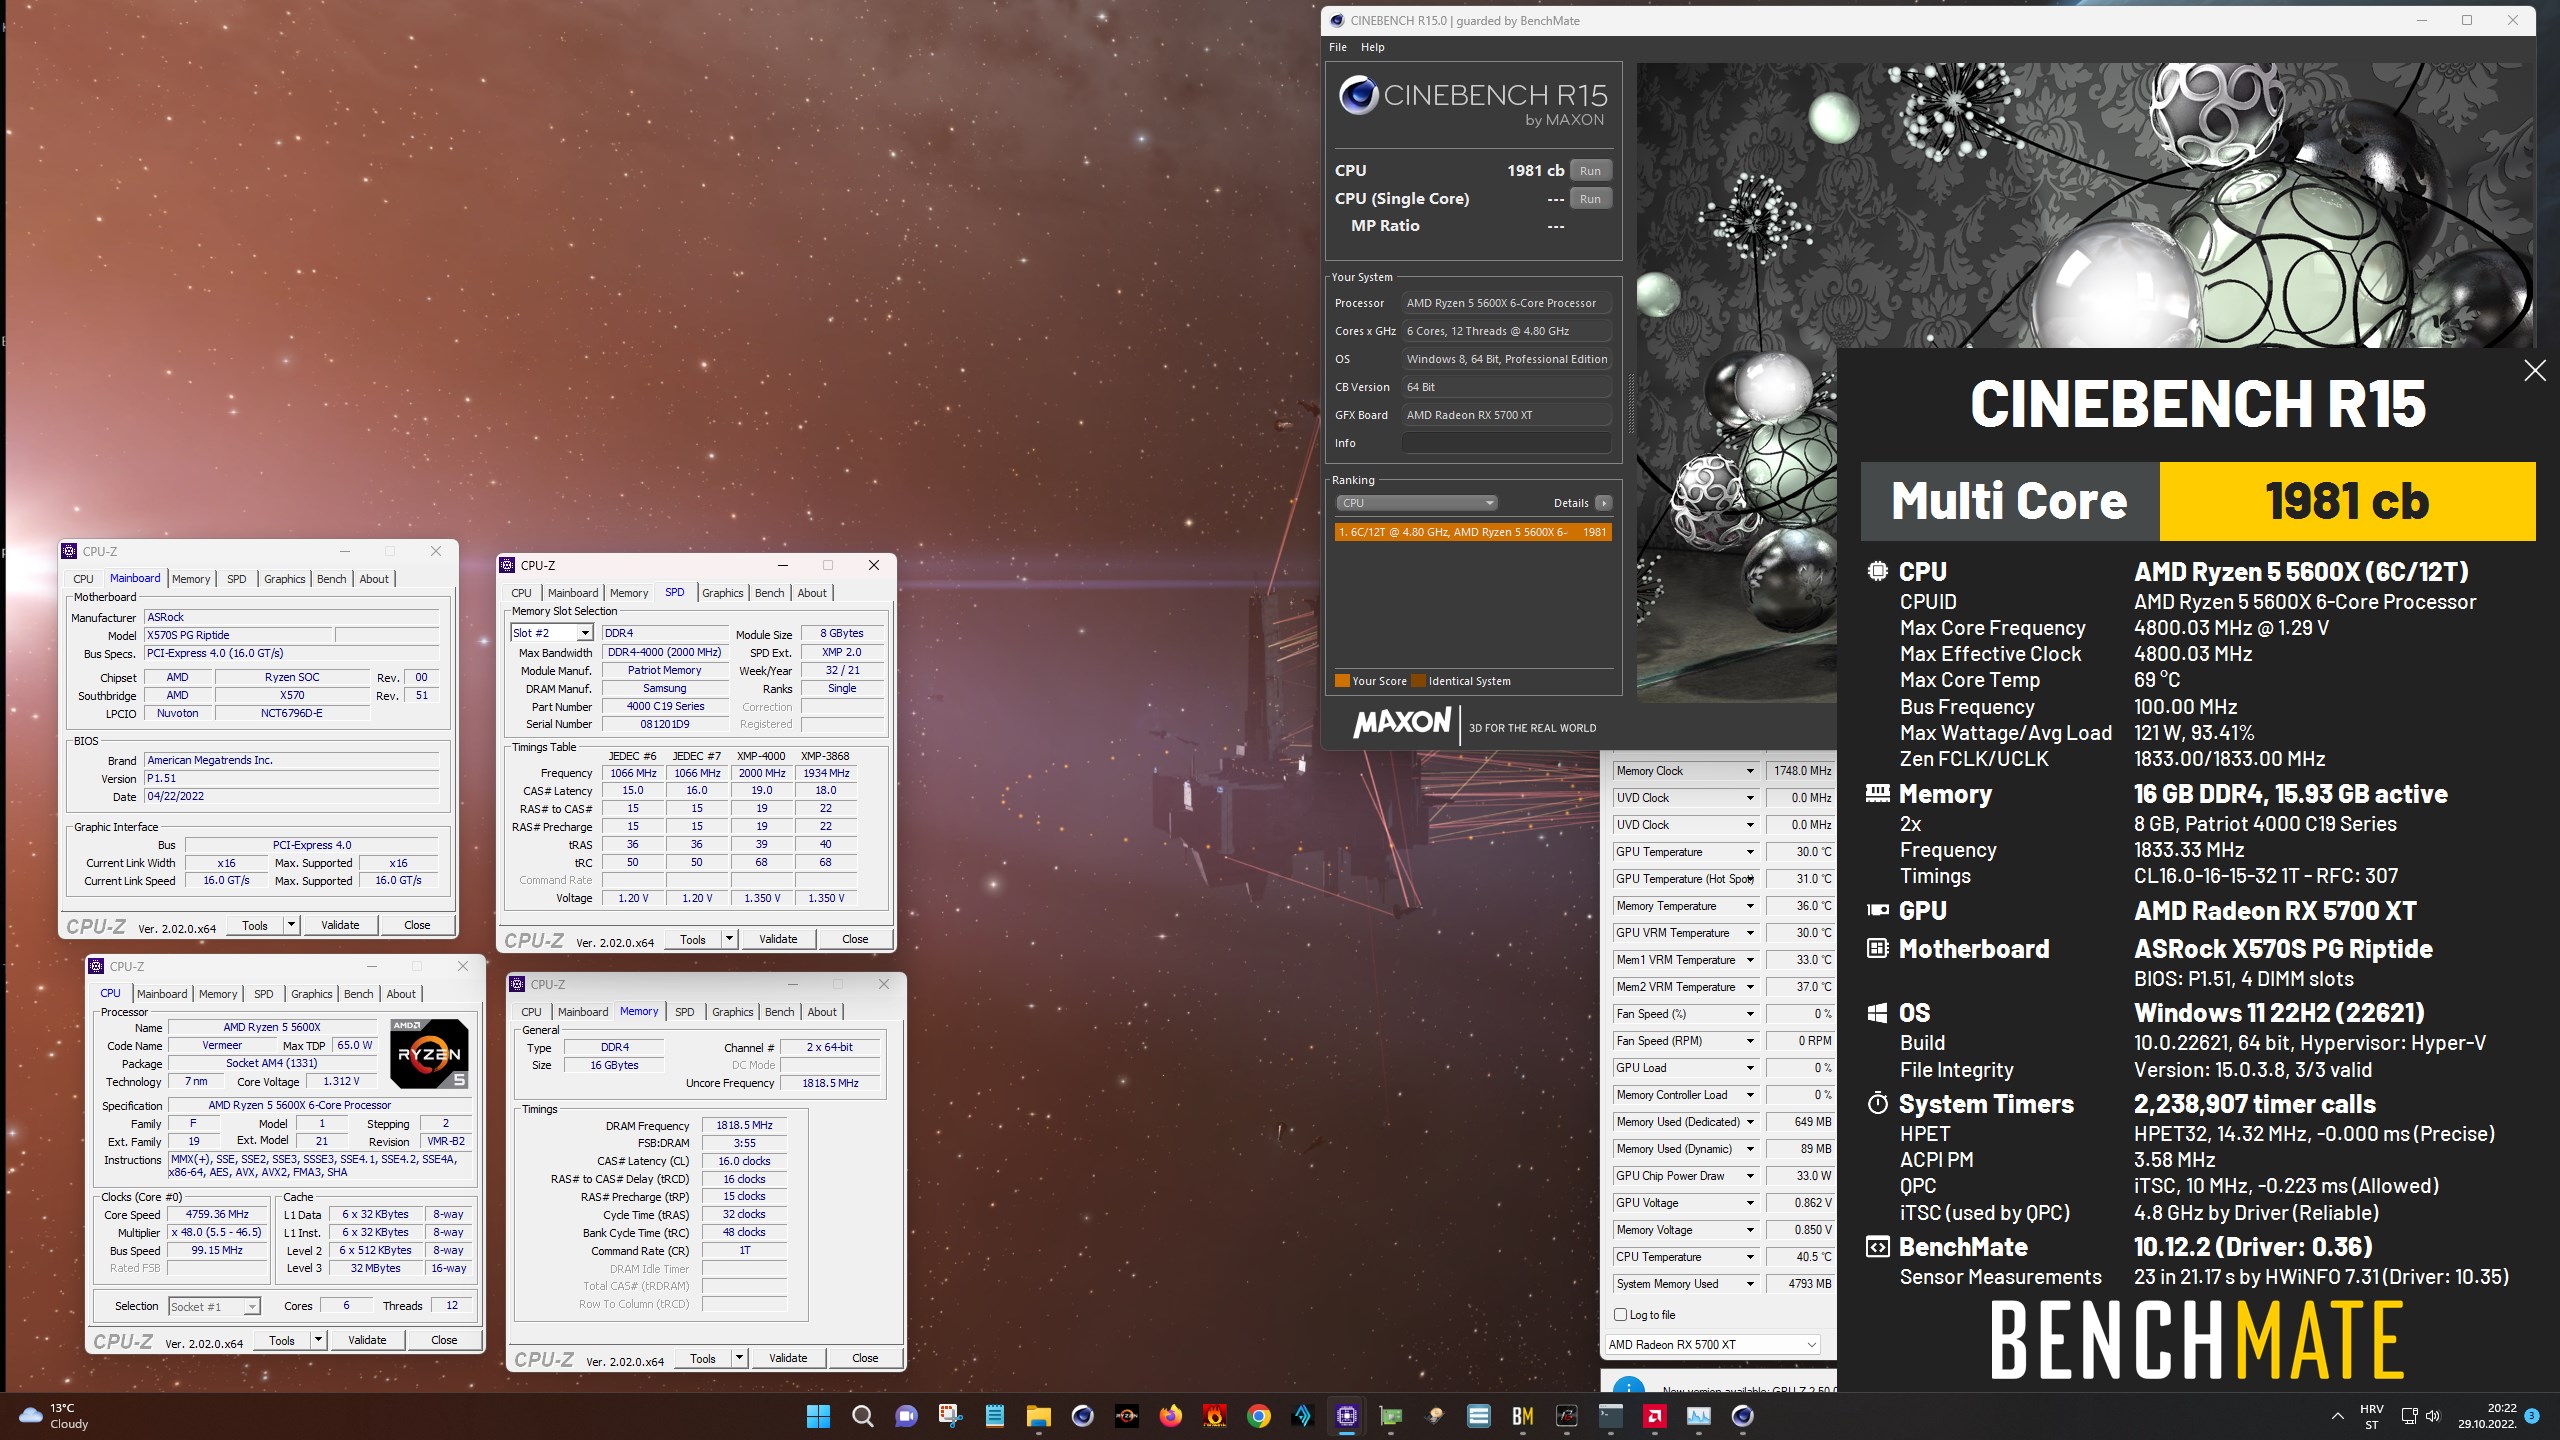This screenshot has width=2560, height=1440.
Task: Open AMD Software red taskbar icon
Action: tap(1654, 1416)
